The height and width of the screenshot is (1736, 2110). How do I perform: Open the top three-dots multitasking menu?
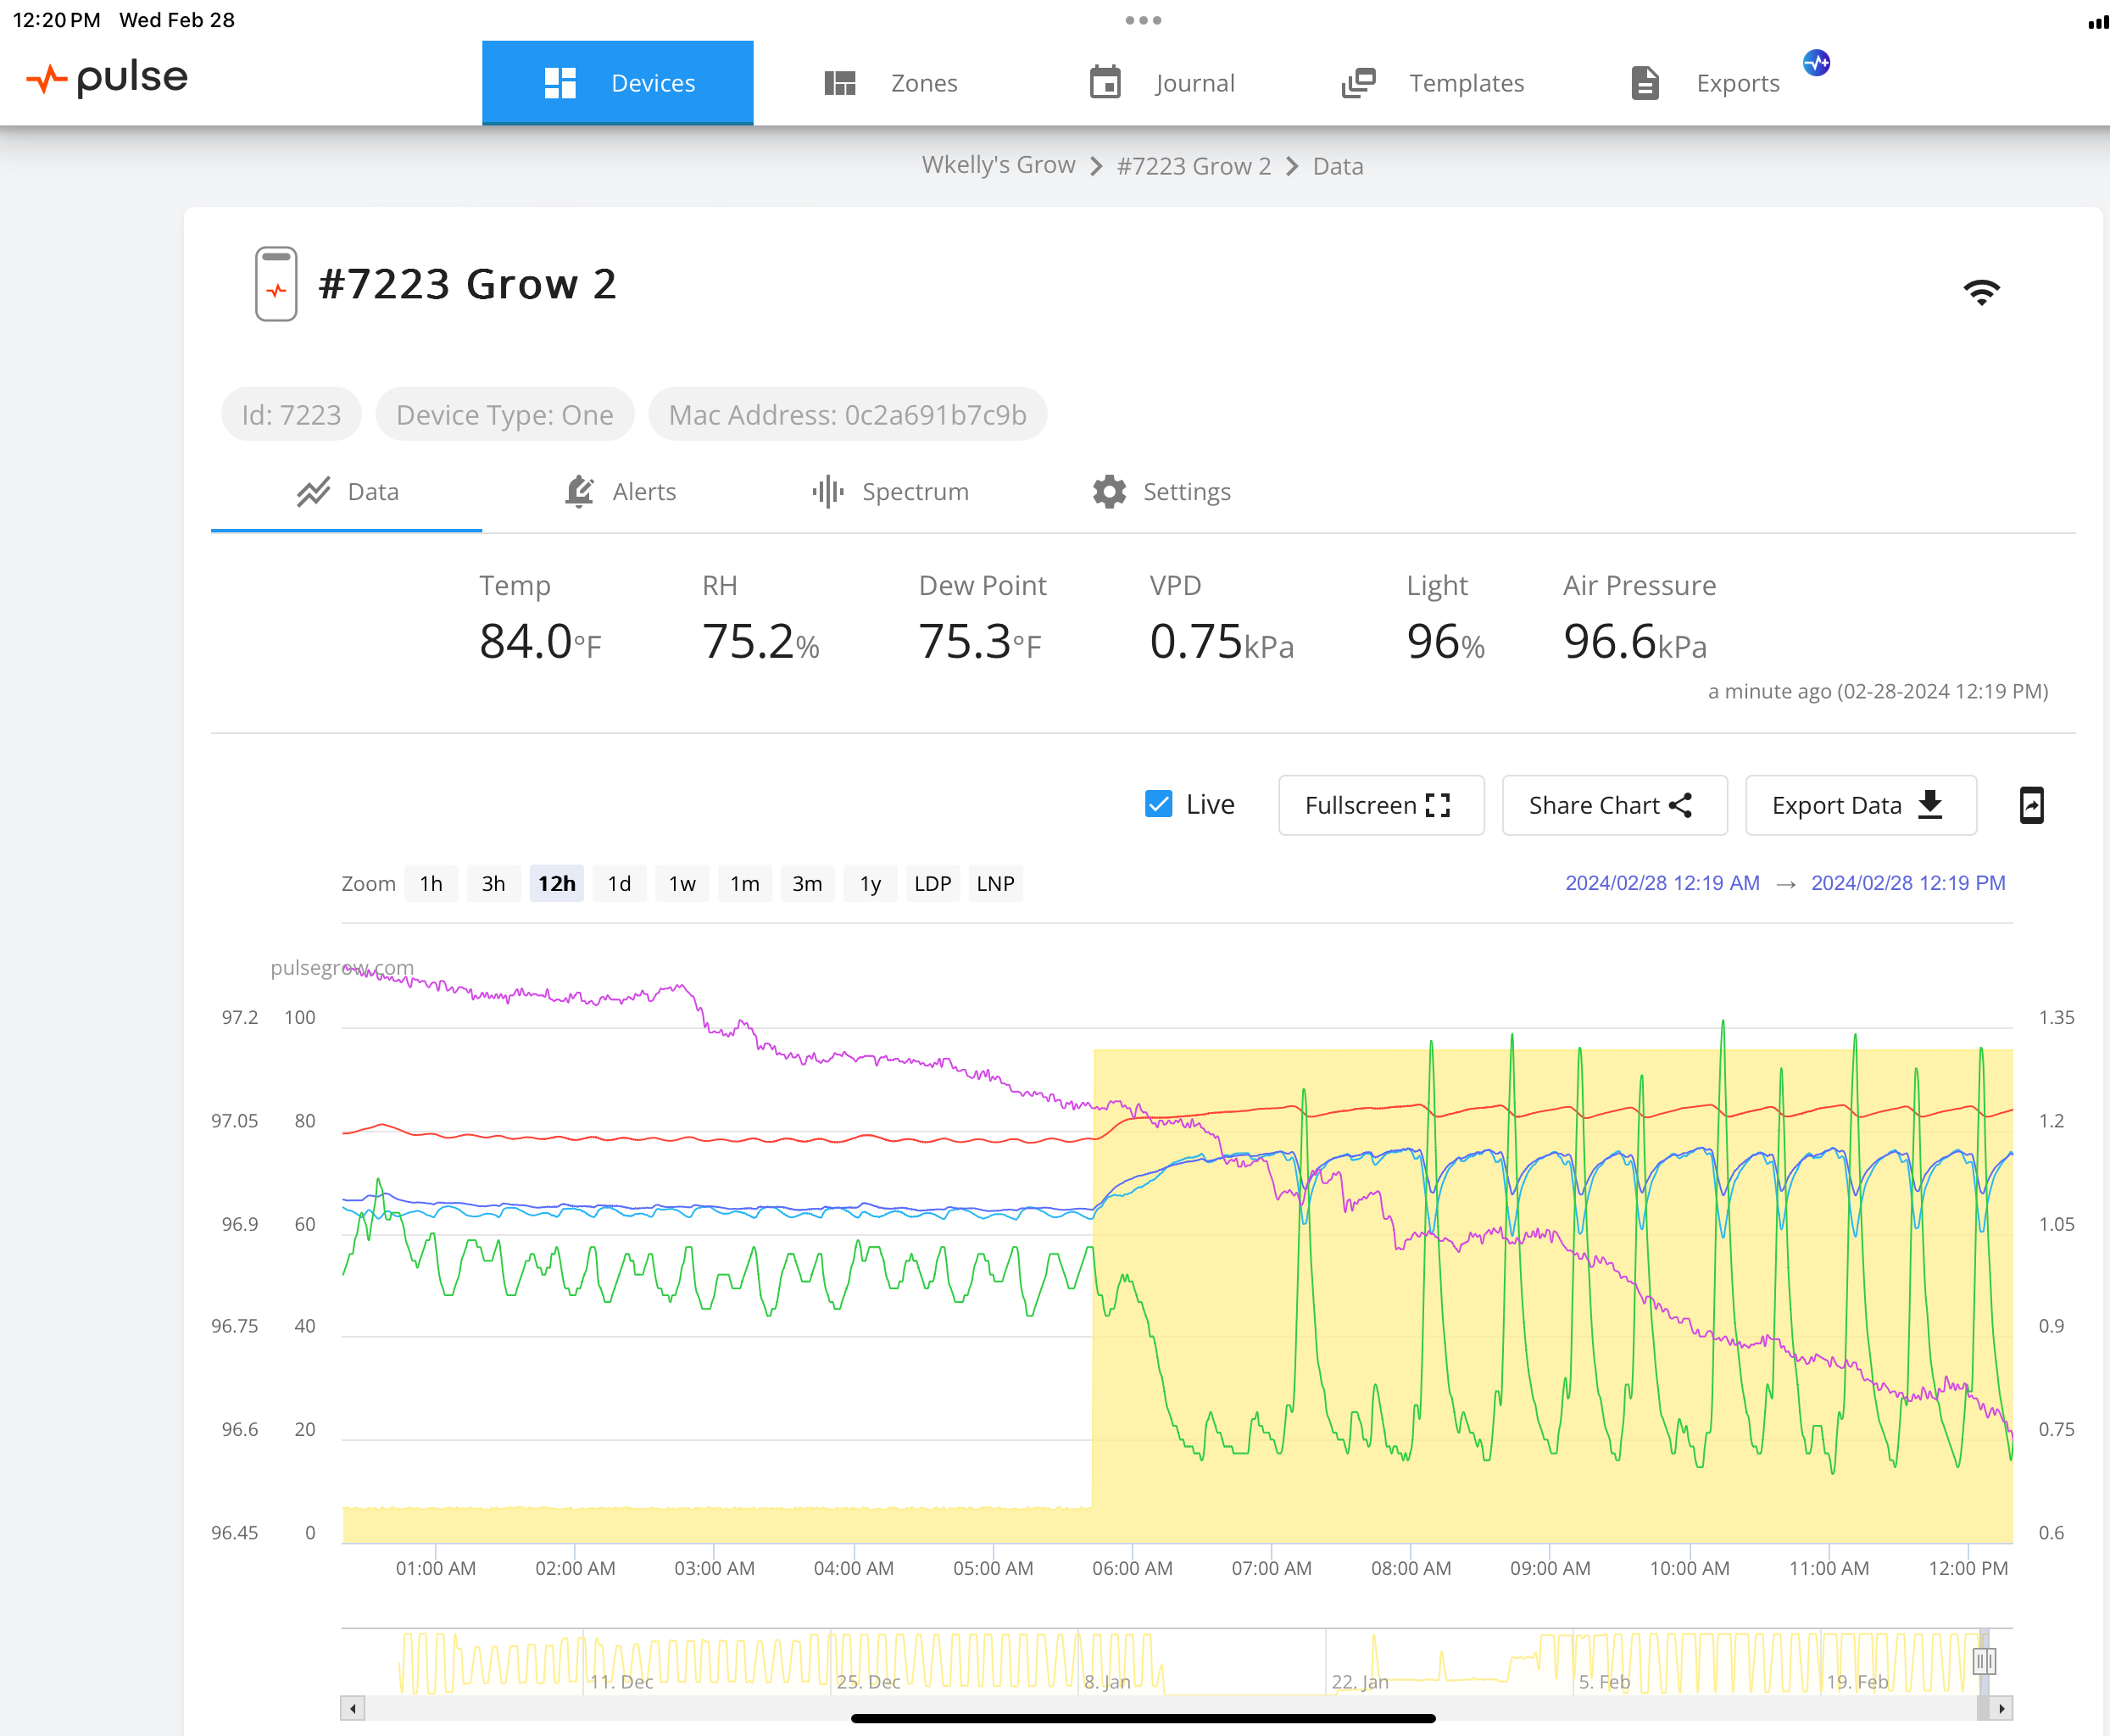pos(1143,20)
